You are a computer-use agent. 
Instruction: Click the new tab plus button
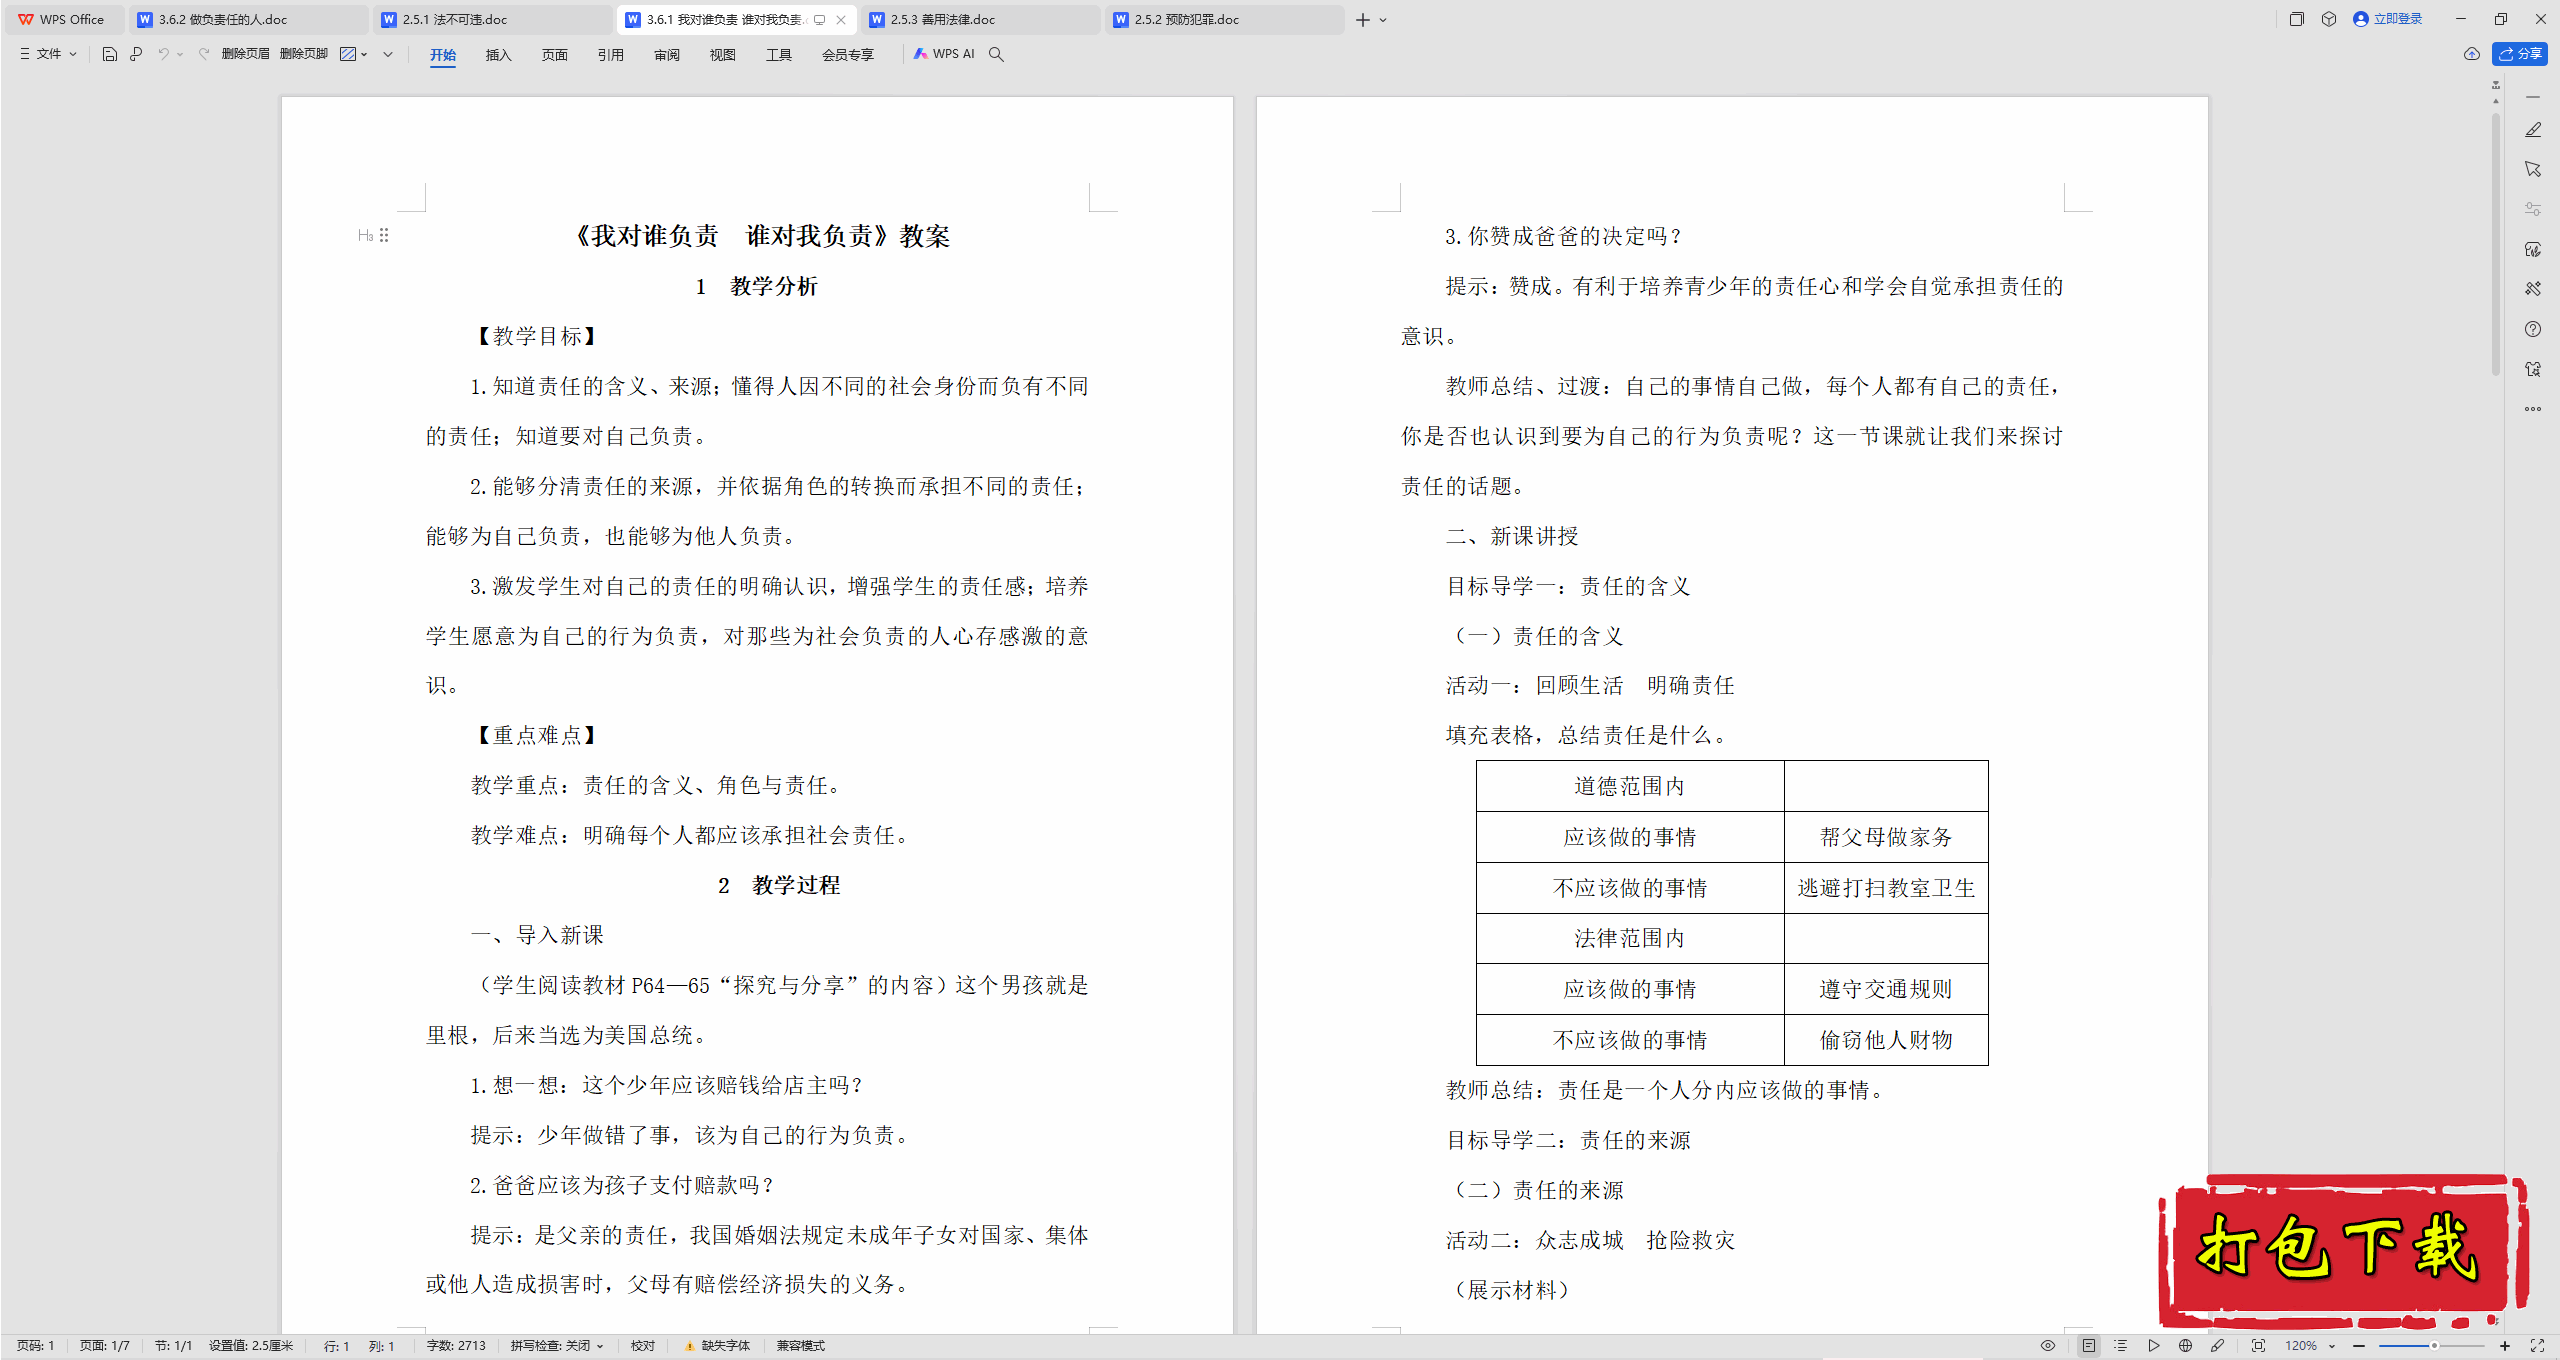(x=1362, y=20)
